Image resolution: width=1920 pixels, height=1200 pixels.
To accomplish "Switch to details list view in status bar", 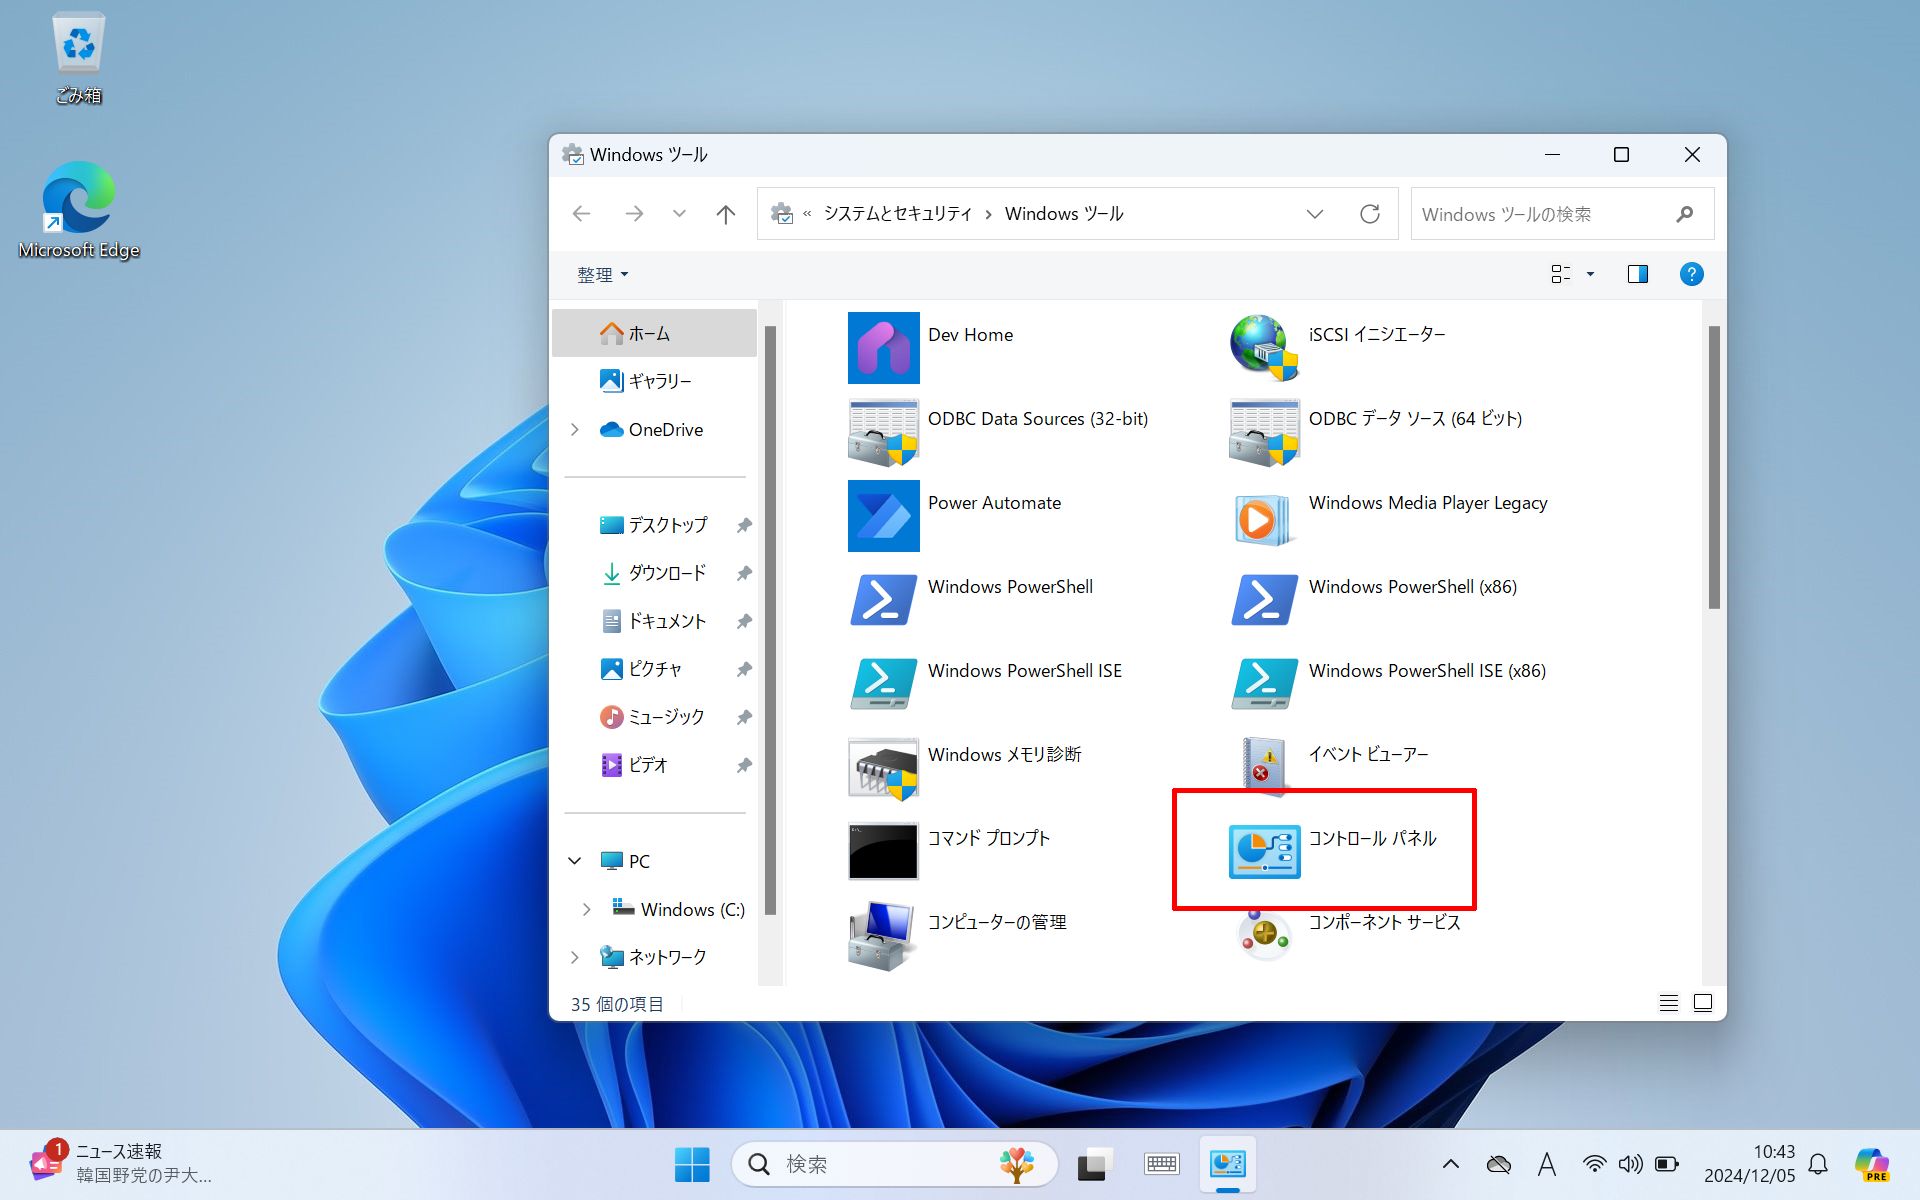I will [x=1668, y=1003].
